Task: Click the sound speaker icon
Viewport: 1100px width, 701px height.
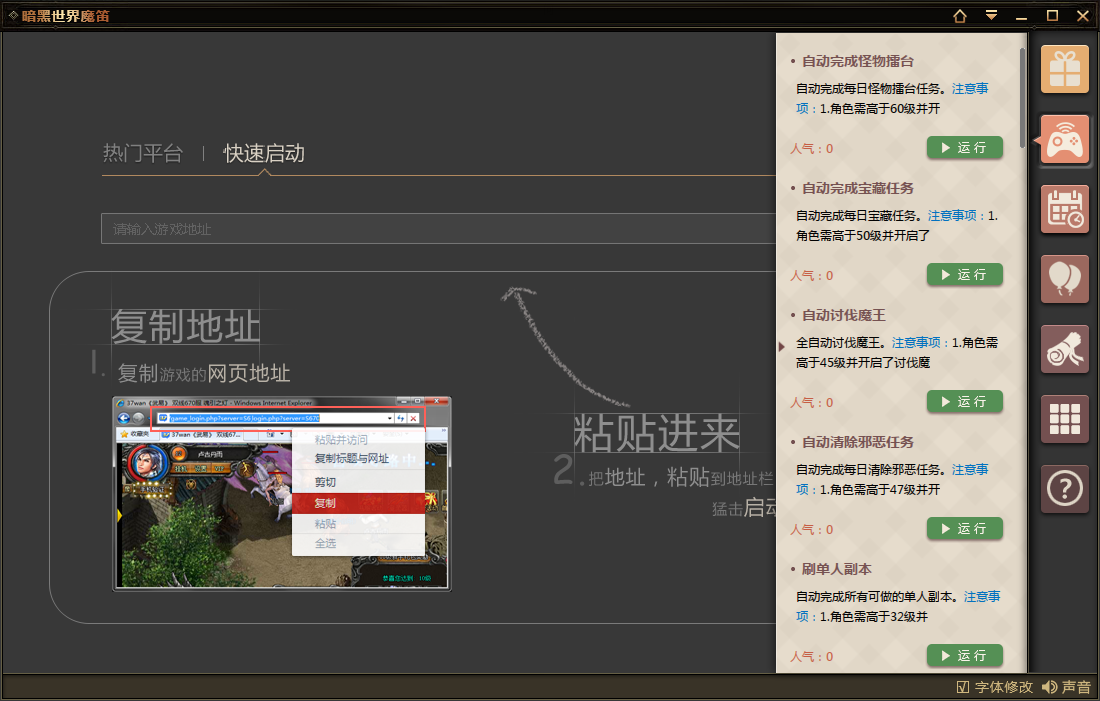Action: pyautogui.click(x=1049, y=687)
